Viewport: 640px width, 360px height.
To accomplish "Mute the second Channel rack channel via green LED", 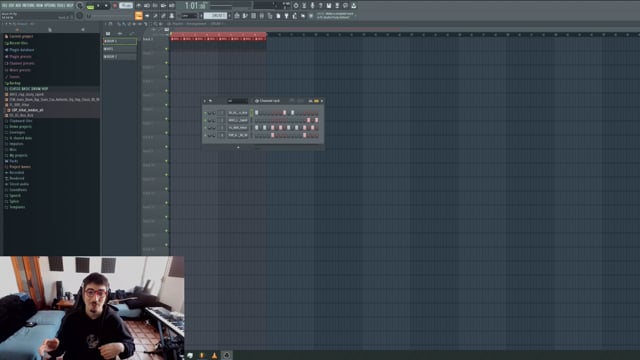I will pyautogui.click(x=205, y=120).
